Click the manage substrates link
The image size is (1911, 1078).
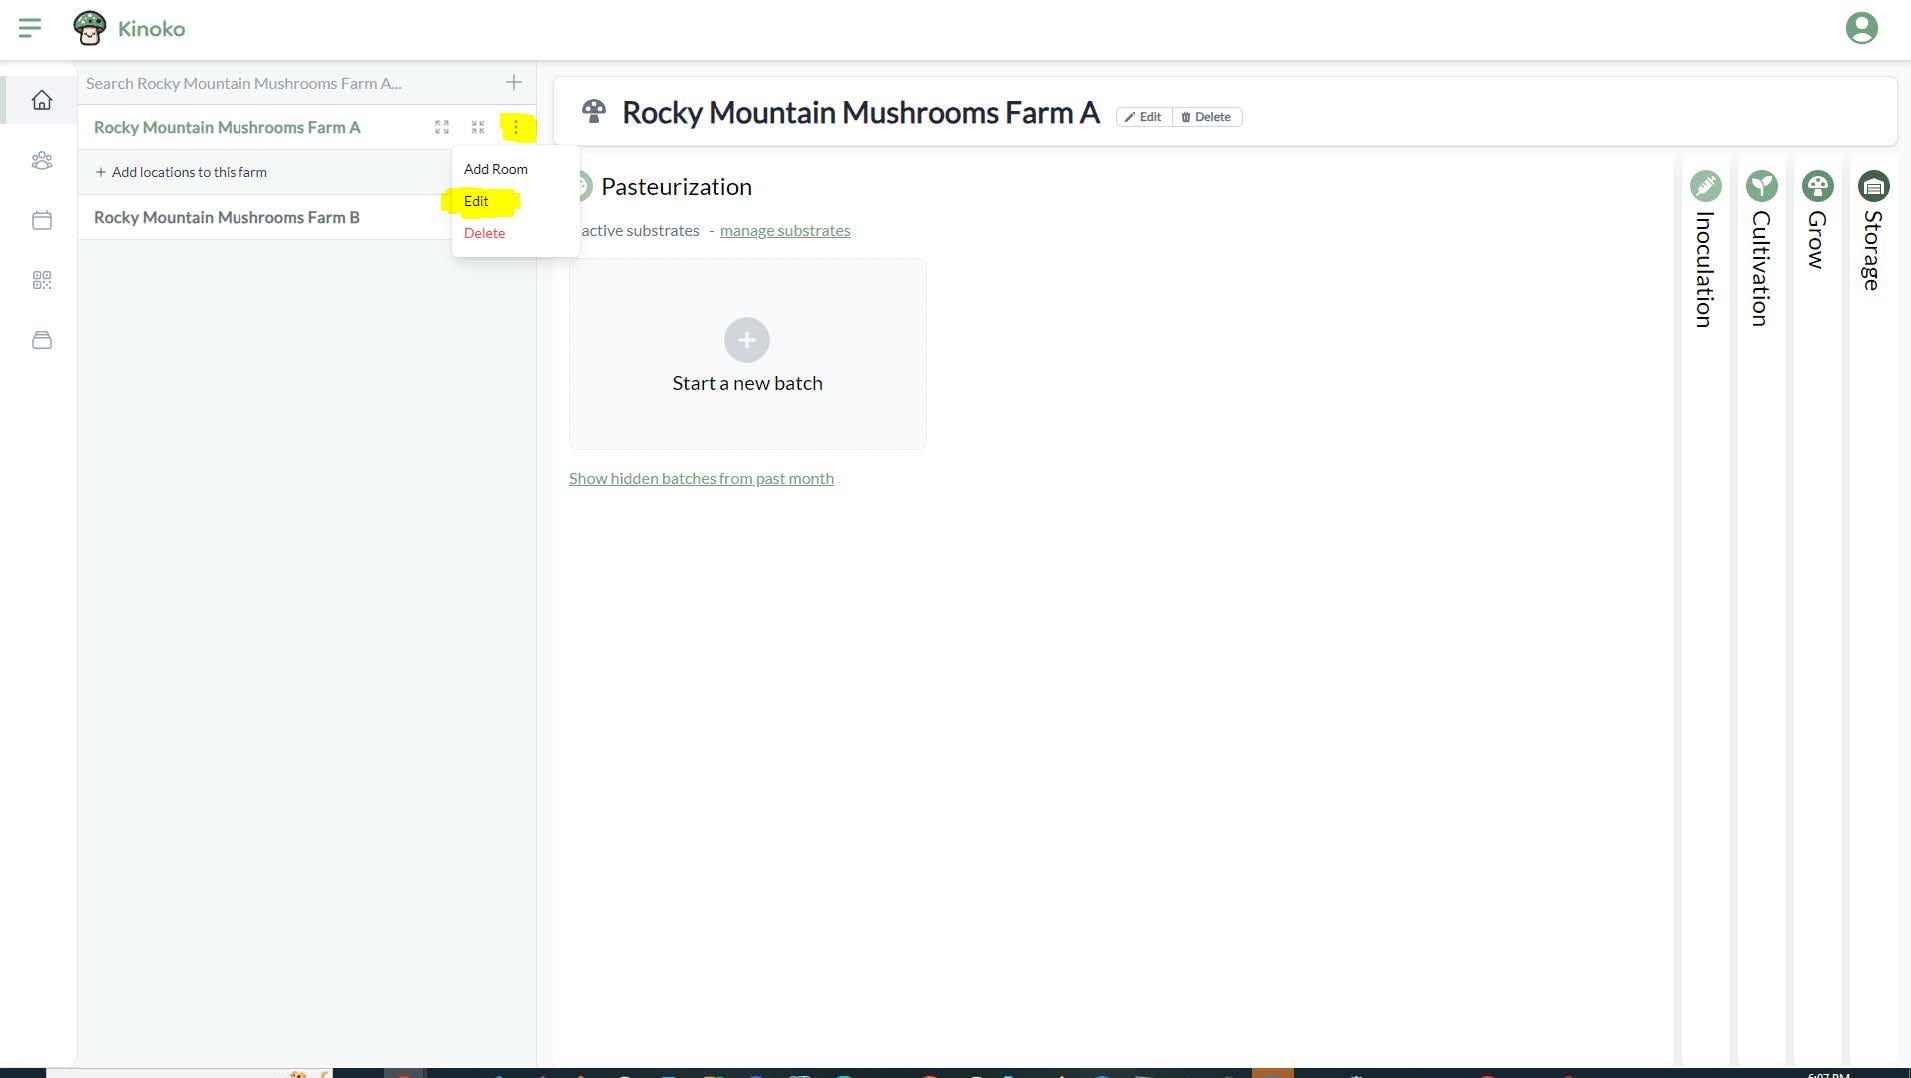(x=785, y=231)
